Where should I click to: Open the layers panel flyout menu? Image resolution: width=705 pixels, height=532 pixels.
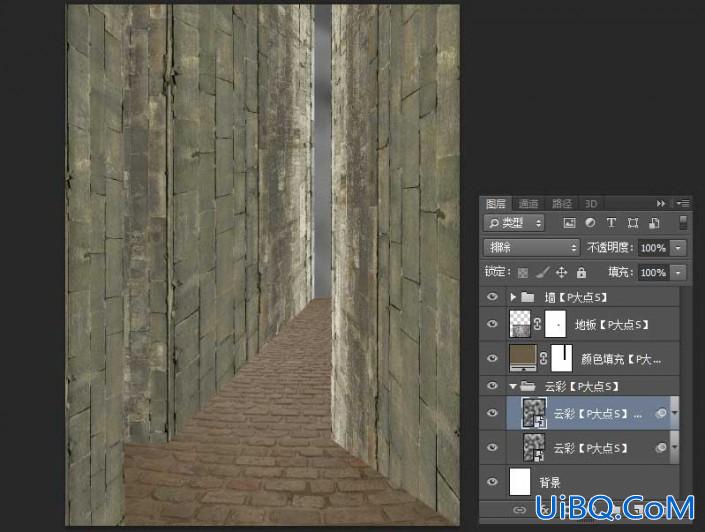683,204
